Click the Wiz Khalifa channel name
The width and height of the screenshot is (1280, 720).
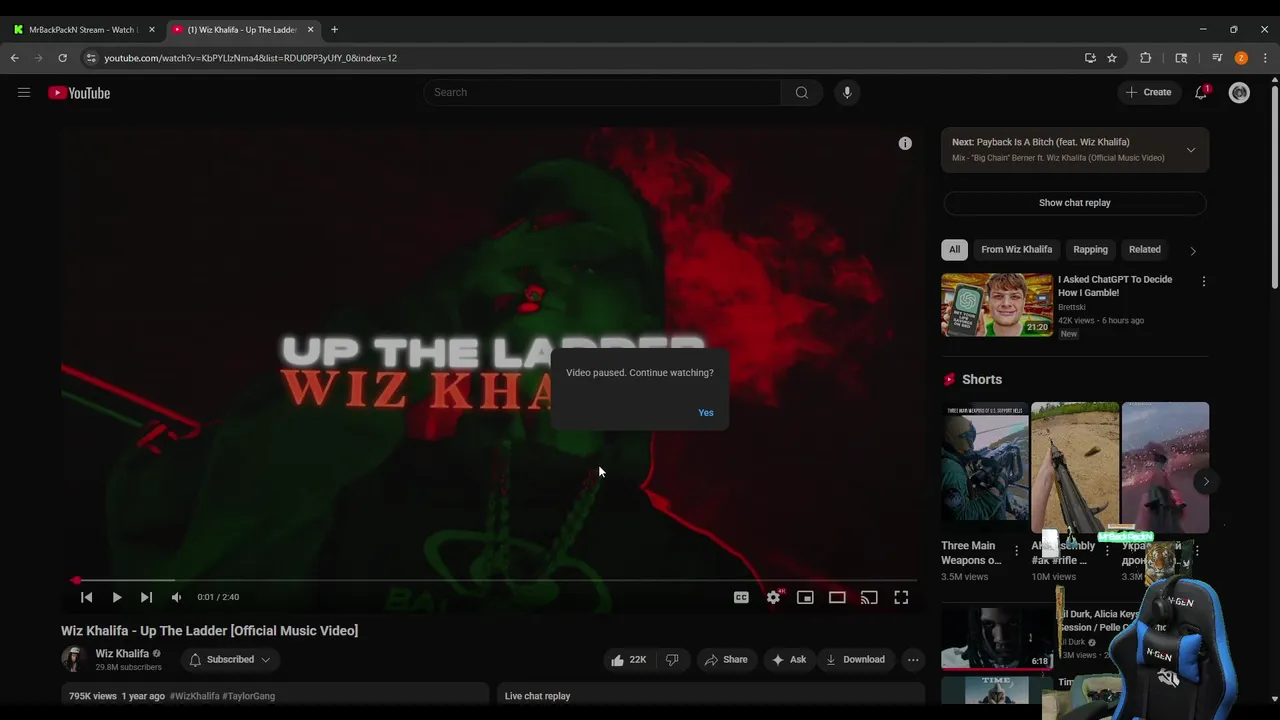(x=122, y=654)
